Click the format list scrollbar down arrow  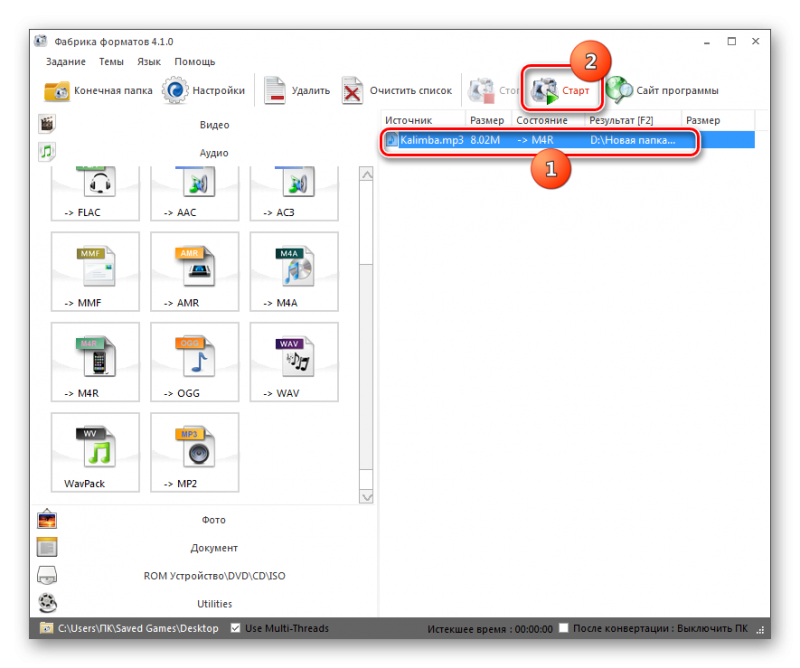[366, 497]
